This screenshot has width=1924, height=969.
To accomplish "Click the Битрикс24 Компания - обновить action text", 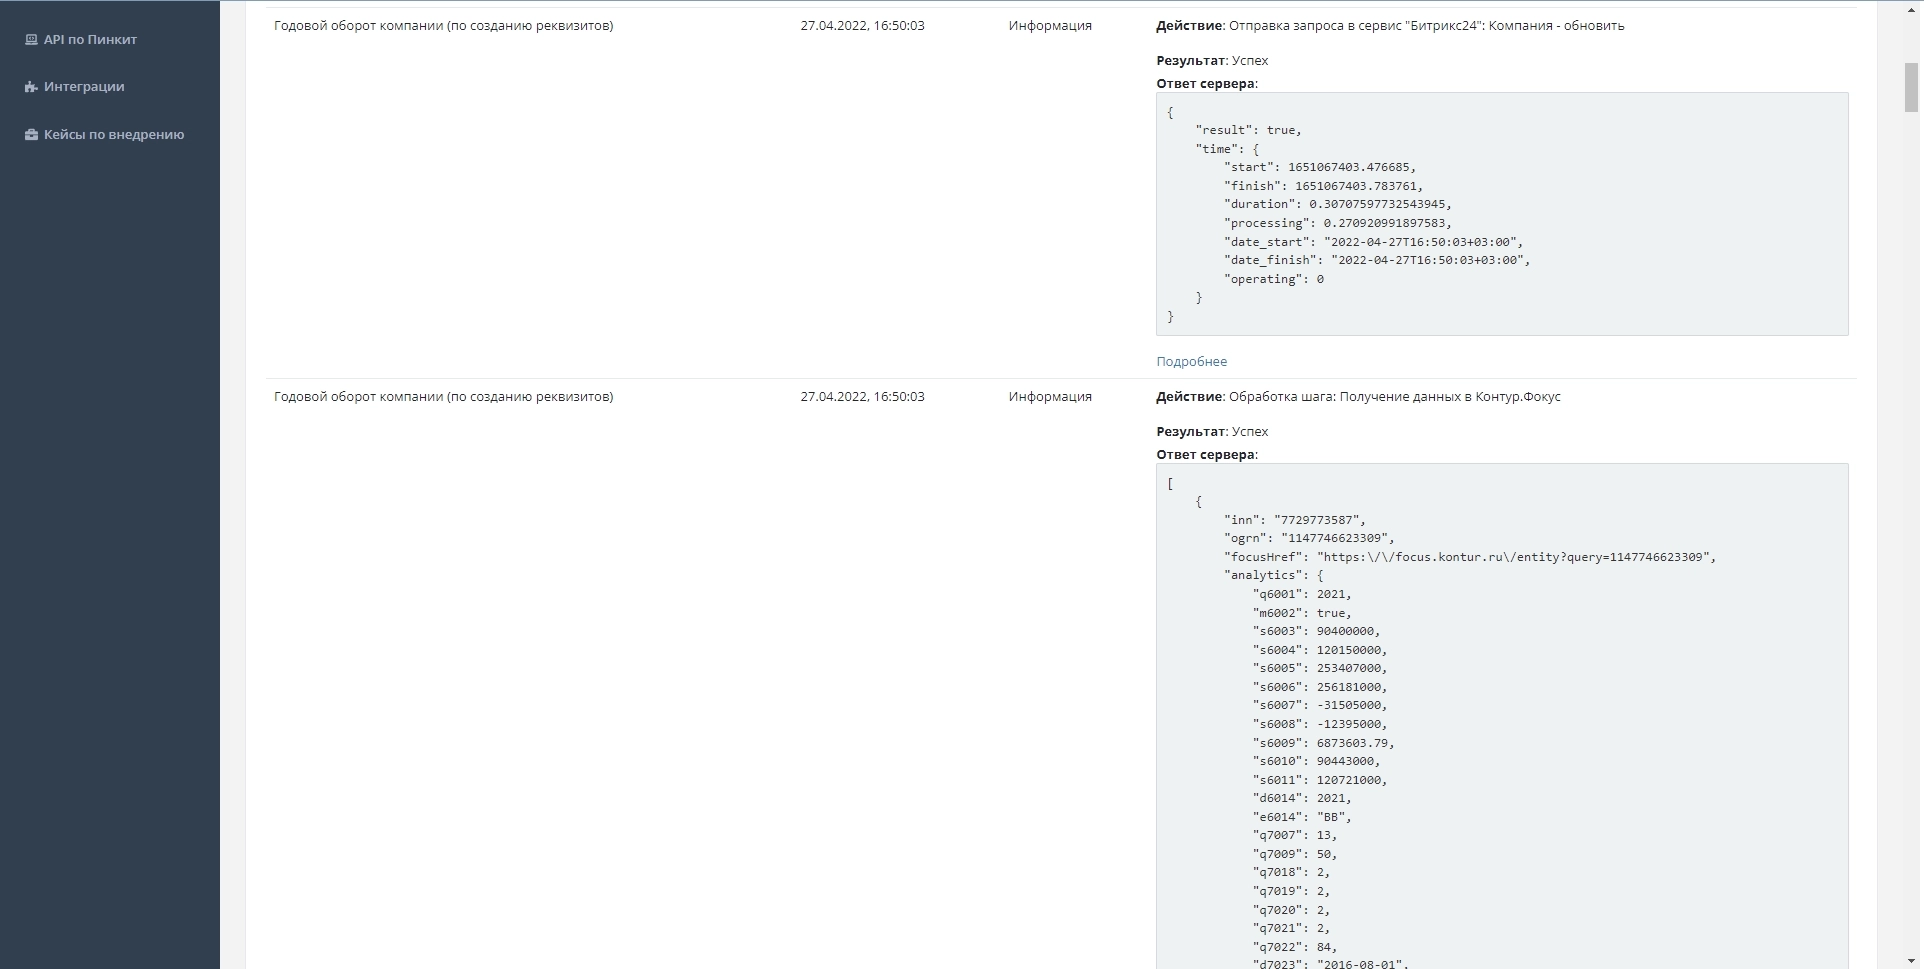I will 1426,26.
